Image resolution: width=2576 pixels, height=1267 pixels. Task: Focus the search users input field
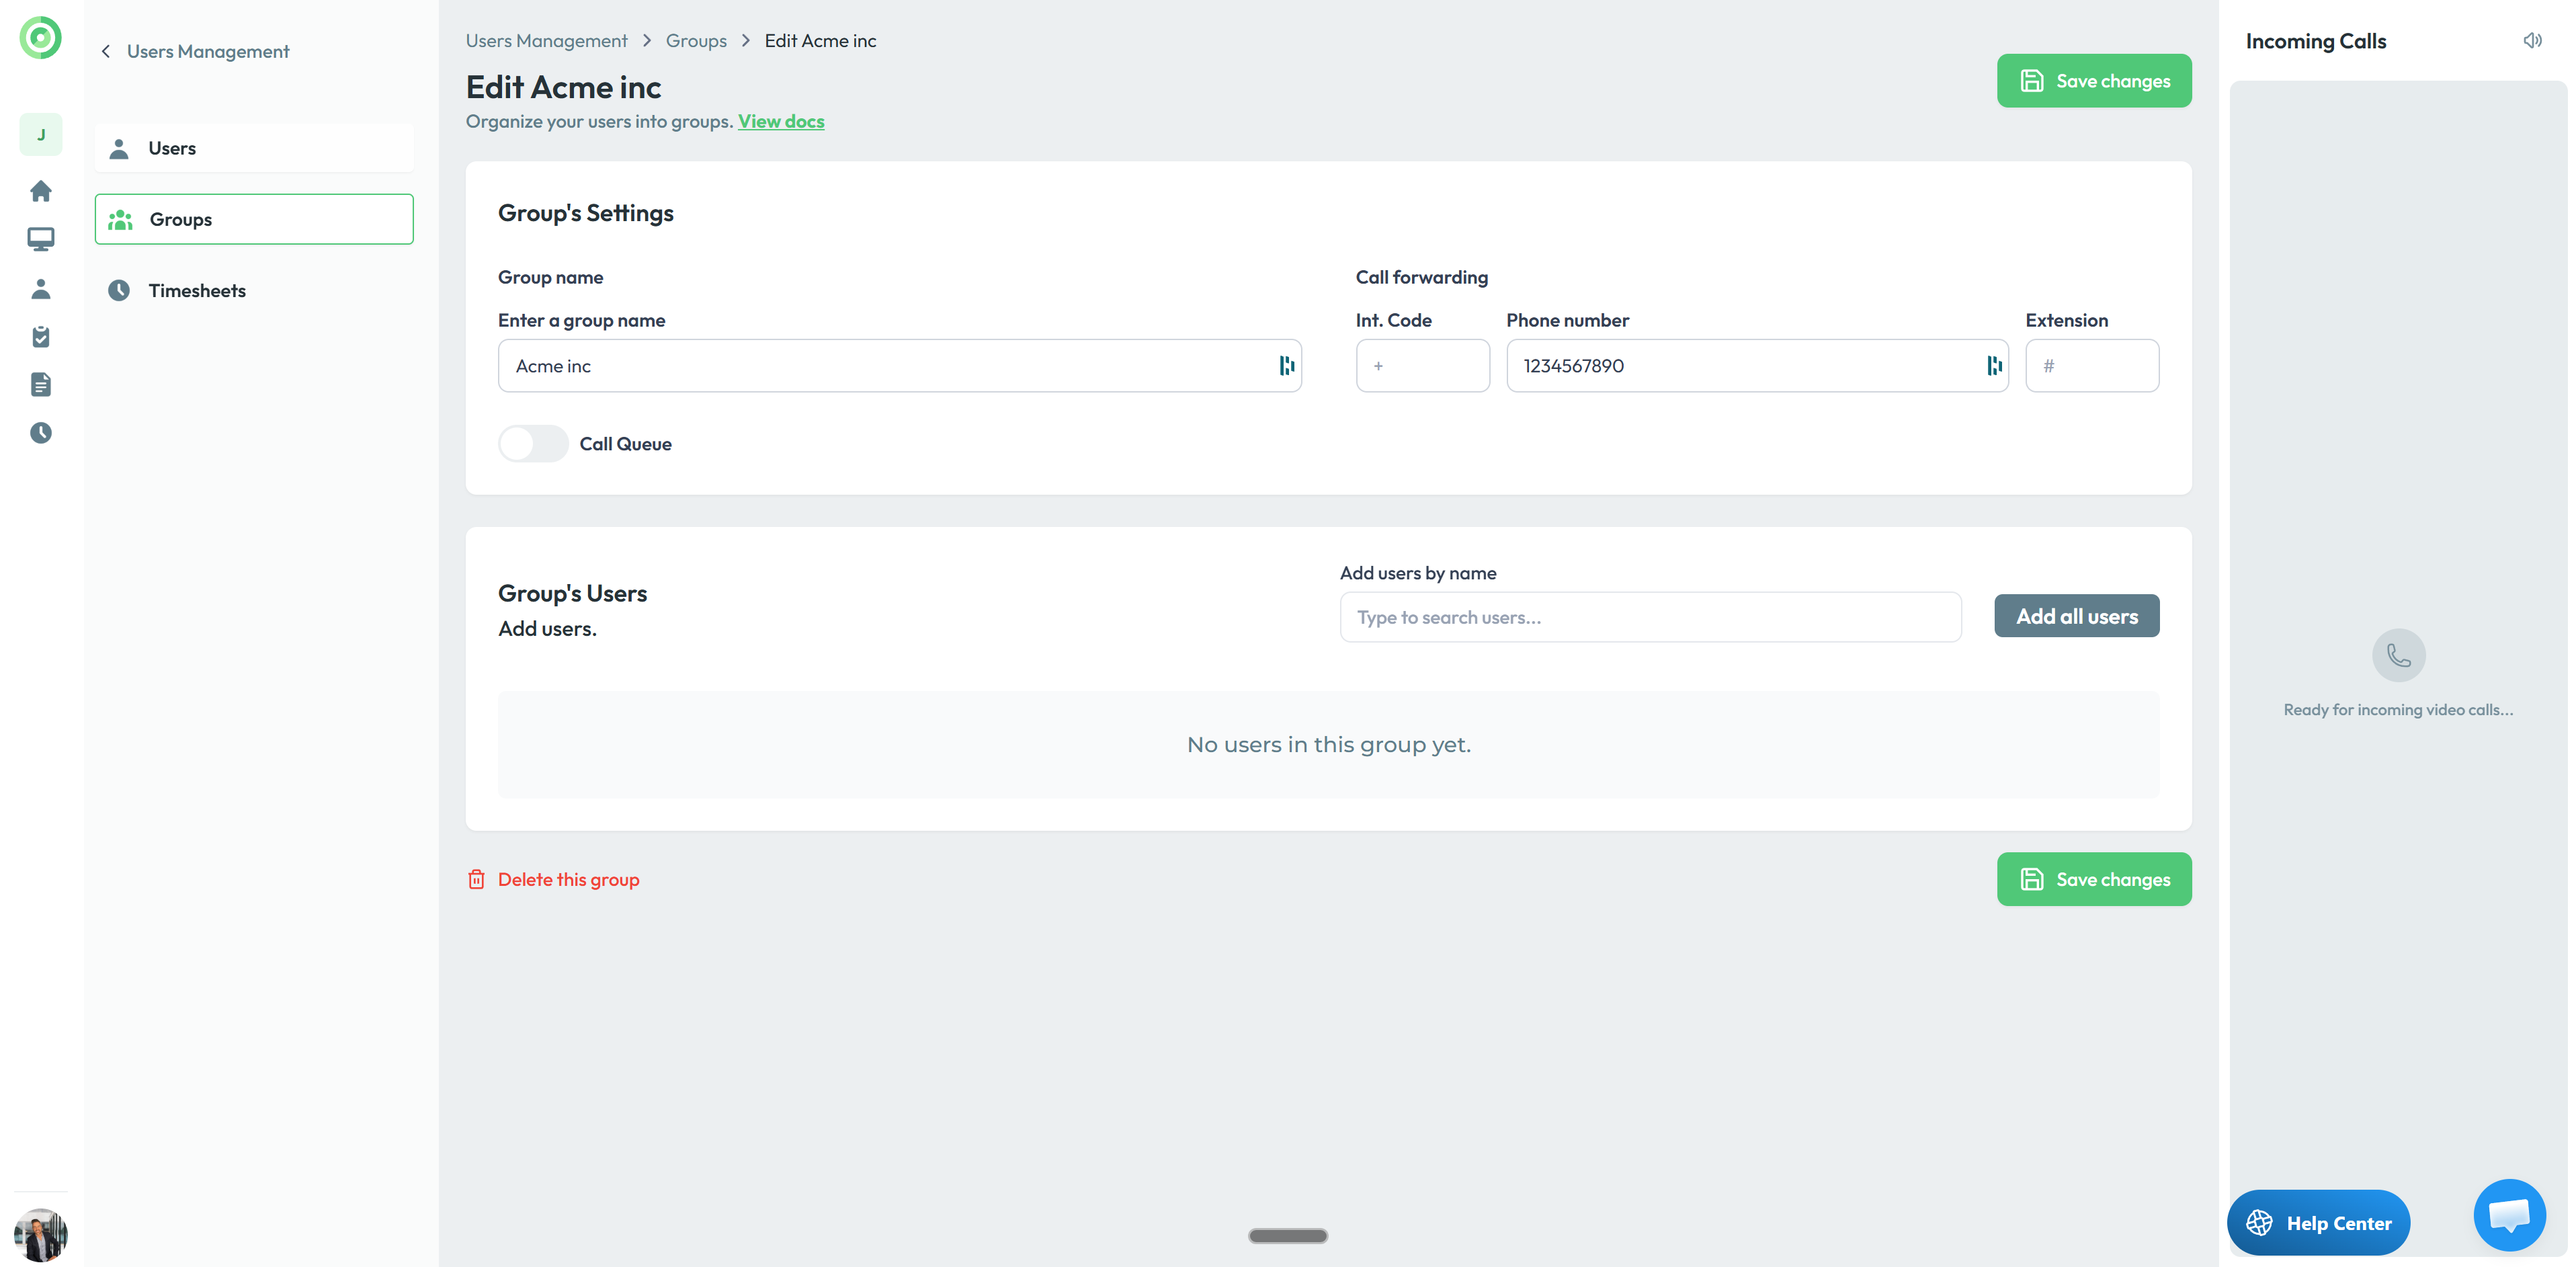click(1649, 618)
